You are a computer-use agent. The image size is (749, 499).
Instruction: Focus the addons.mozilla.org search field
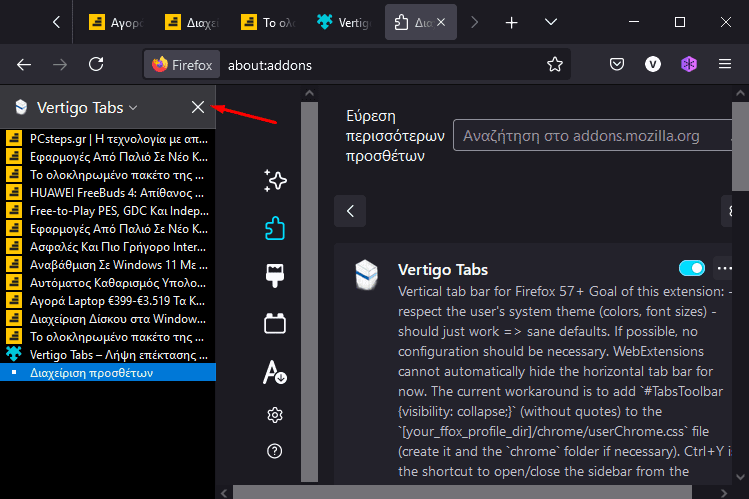[592, 136]
